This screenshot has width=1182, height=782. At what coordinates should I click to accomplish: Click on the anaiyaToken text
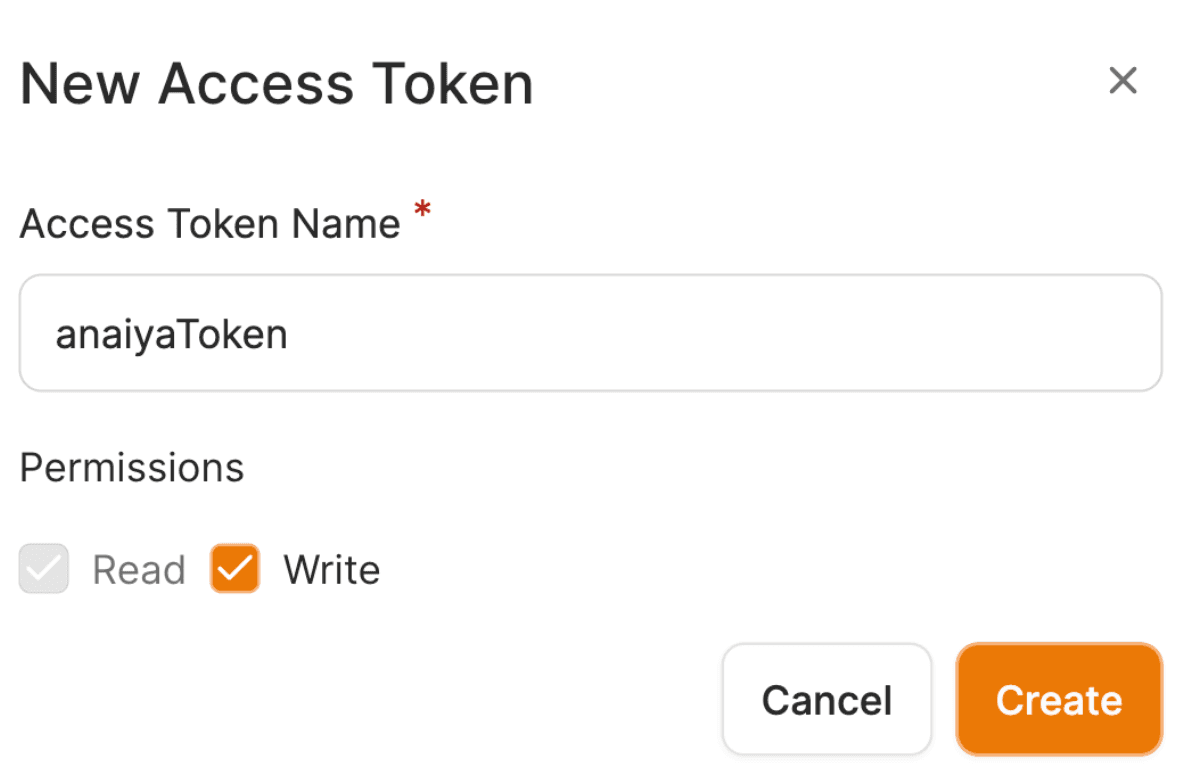[172, 334]
